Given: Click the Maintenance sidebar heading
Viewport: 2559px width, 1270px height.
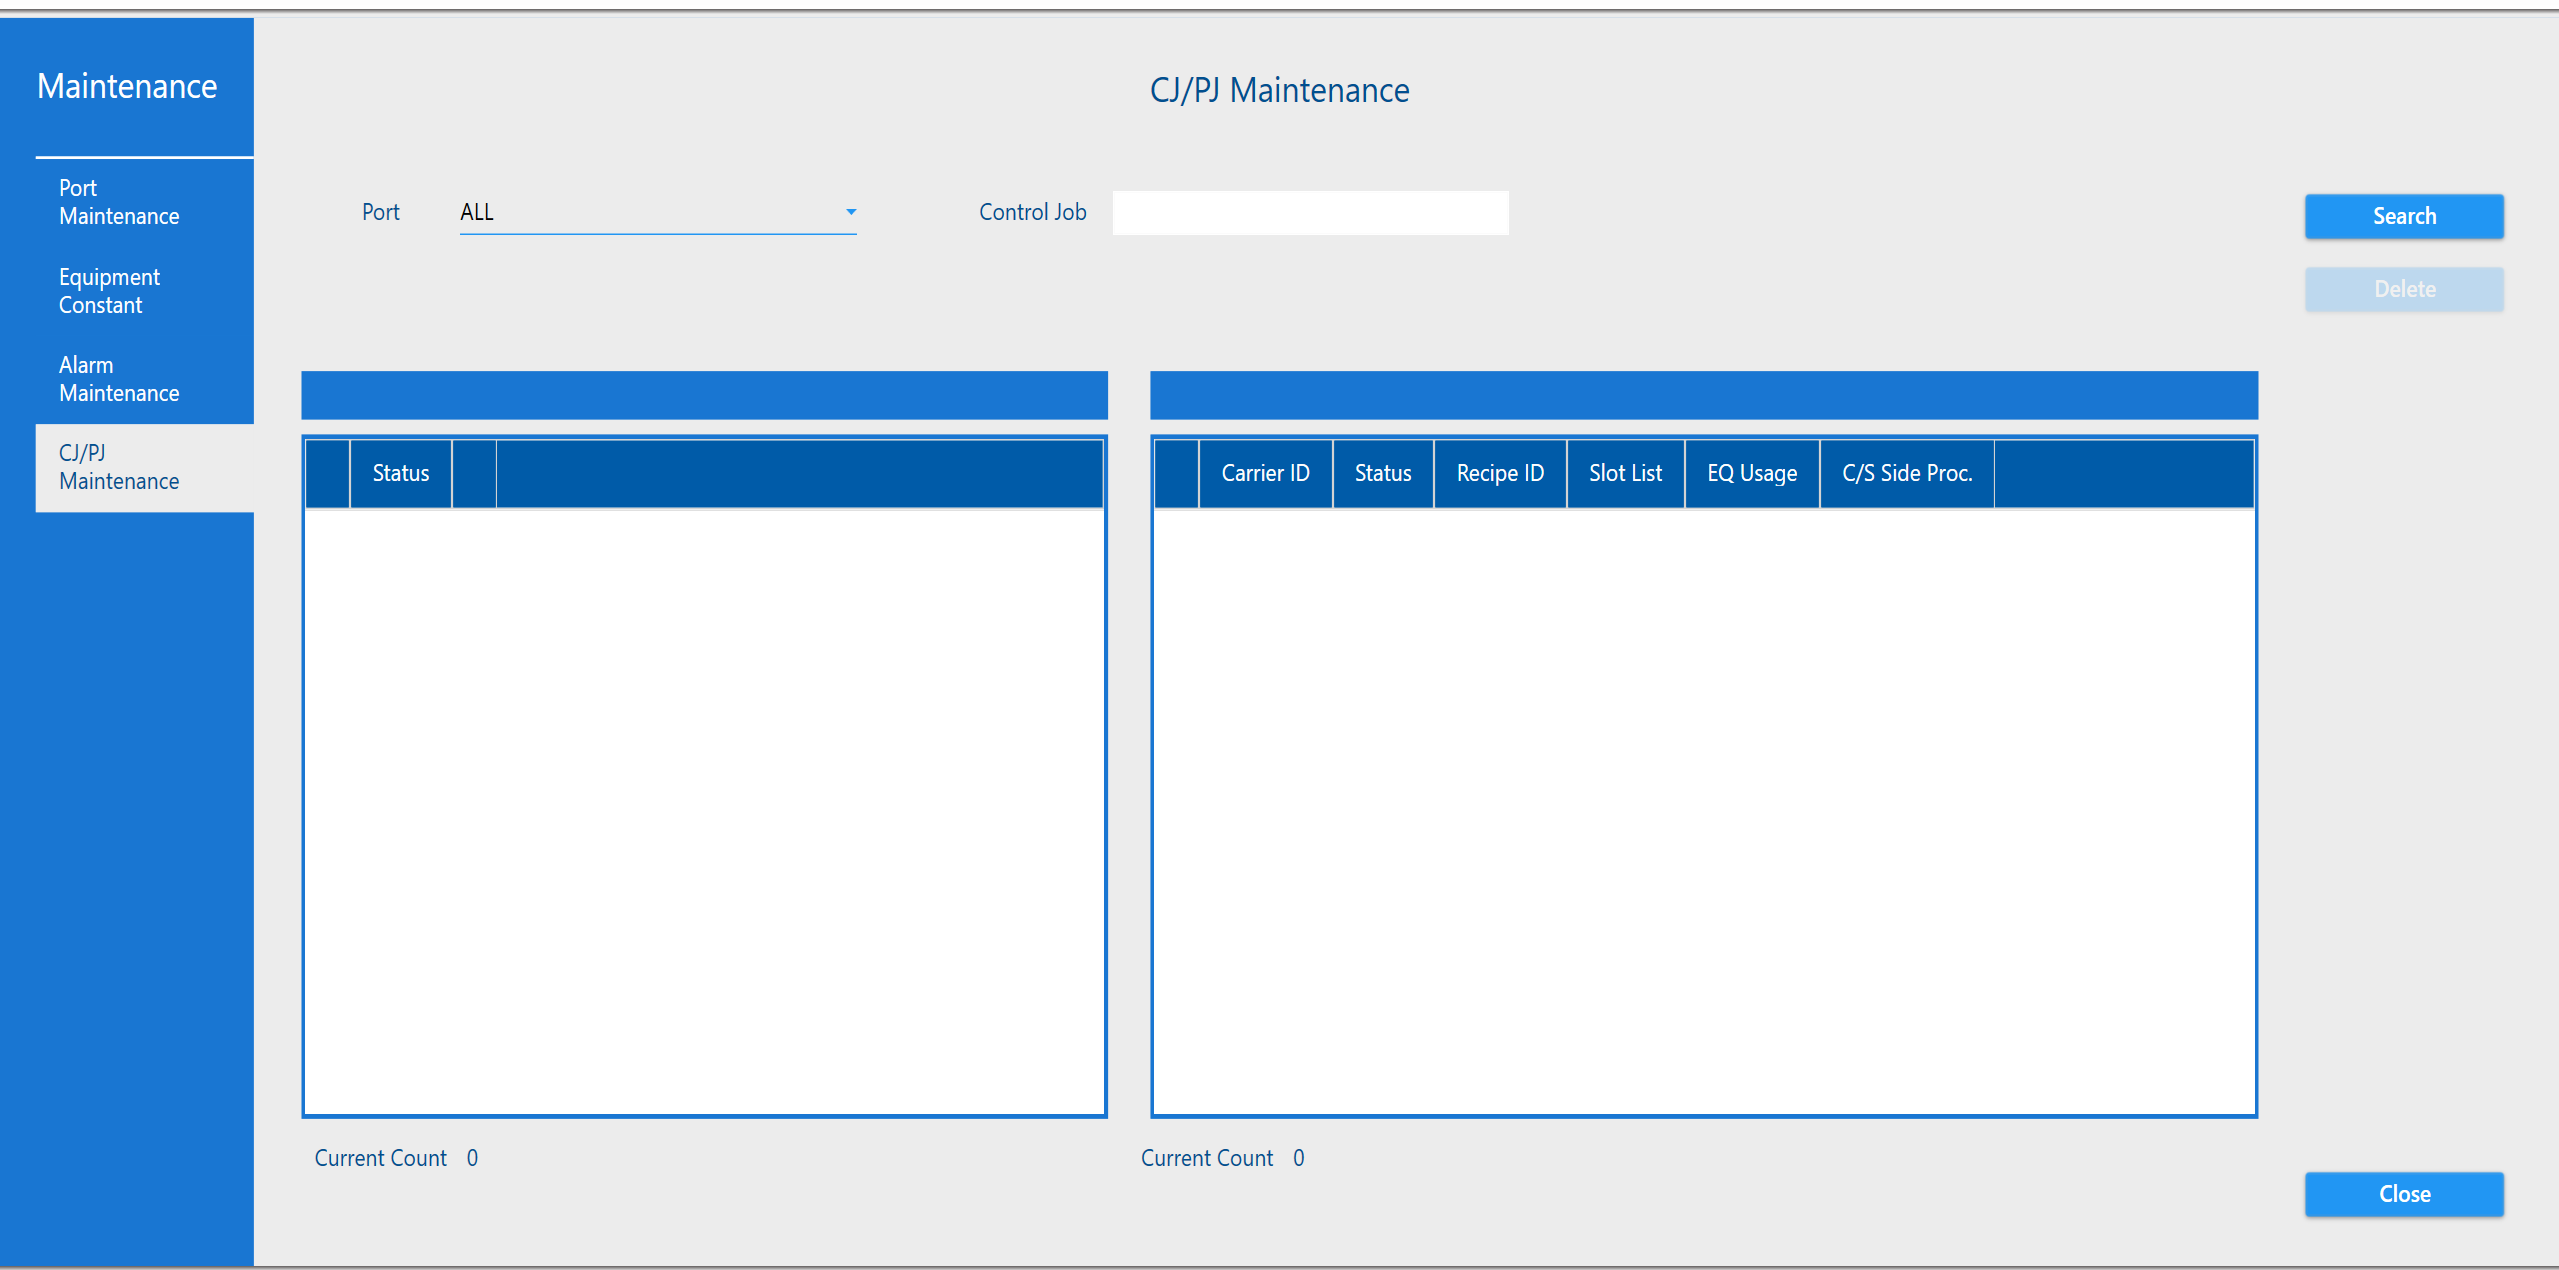Looking at the screenshot, I should pyautogui.click(x=127, y=86).
